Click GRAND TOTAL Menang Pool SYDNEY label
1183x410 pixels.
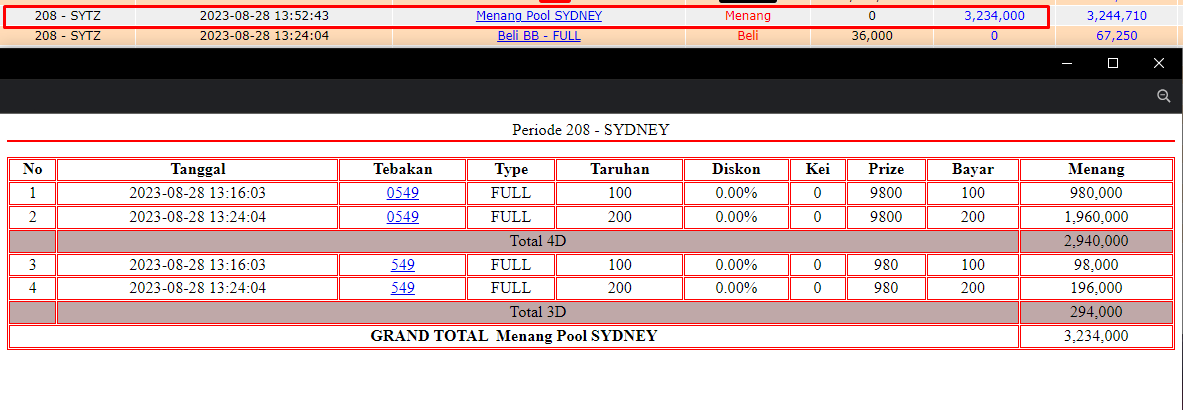(514, 336)
